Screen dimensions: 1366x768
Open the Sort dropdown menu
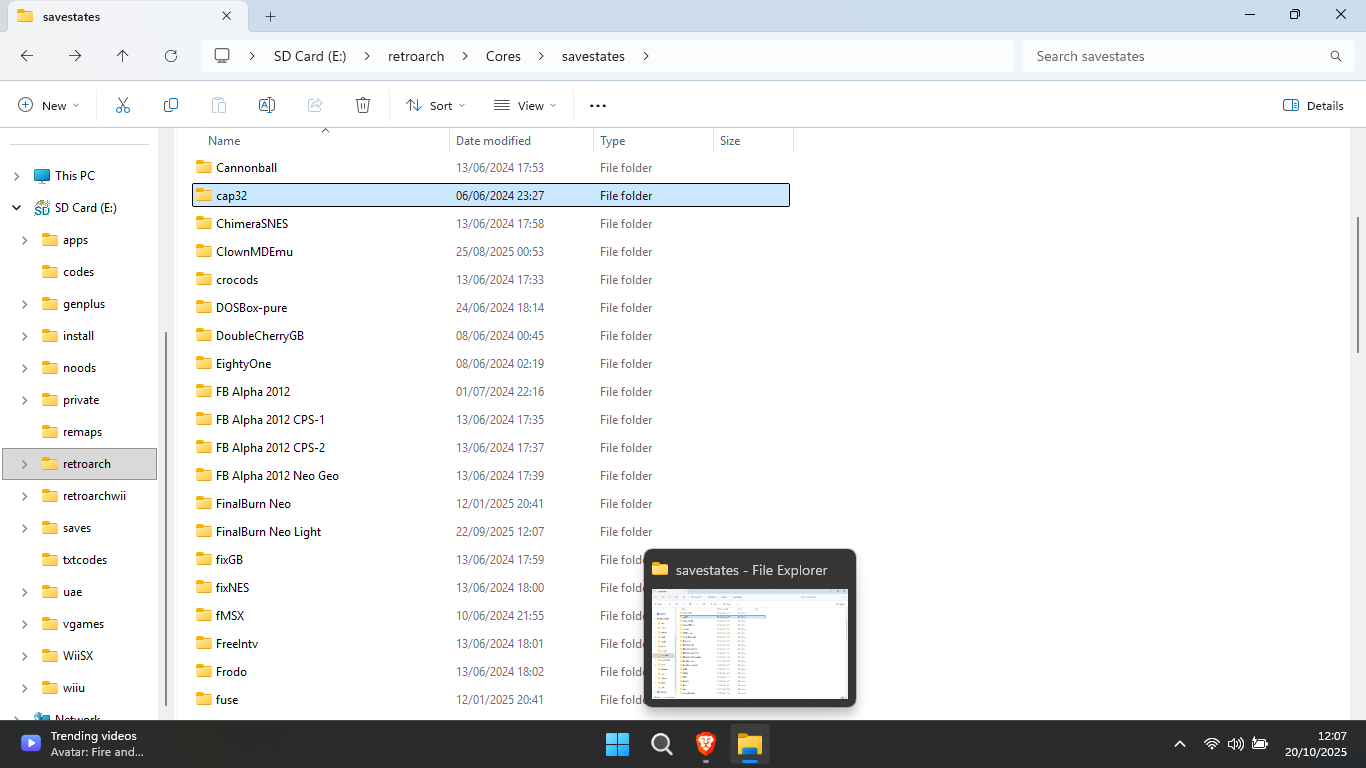(x=436, y=105)
